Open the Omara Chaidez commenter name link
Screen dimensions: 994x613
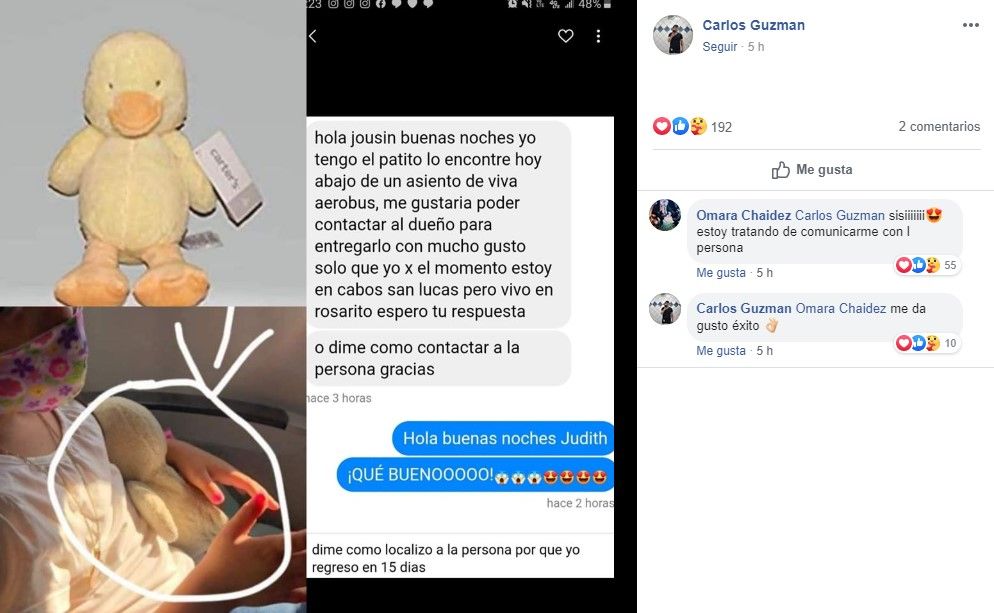[x=743, y=216]
